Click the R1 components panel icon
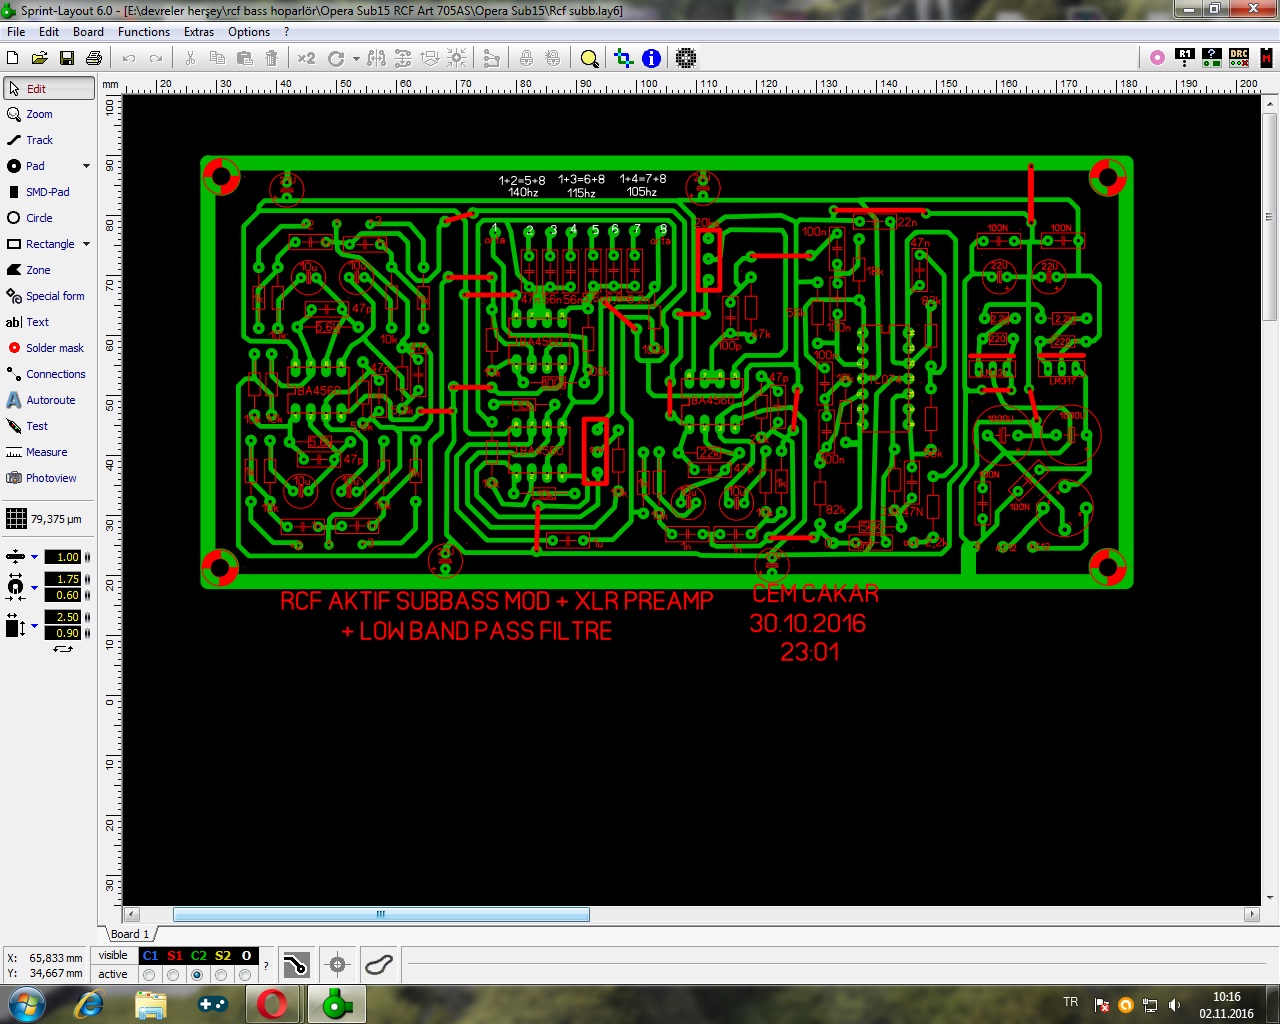This screenshot has height=1024, width=1280. point(1185,58)
